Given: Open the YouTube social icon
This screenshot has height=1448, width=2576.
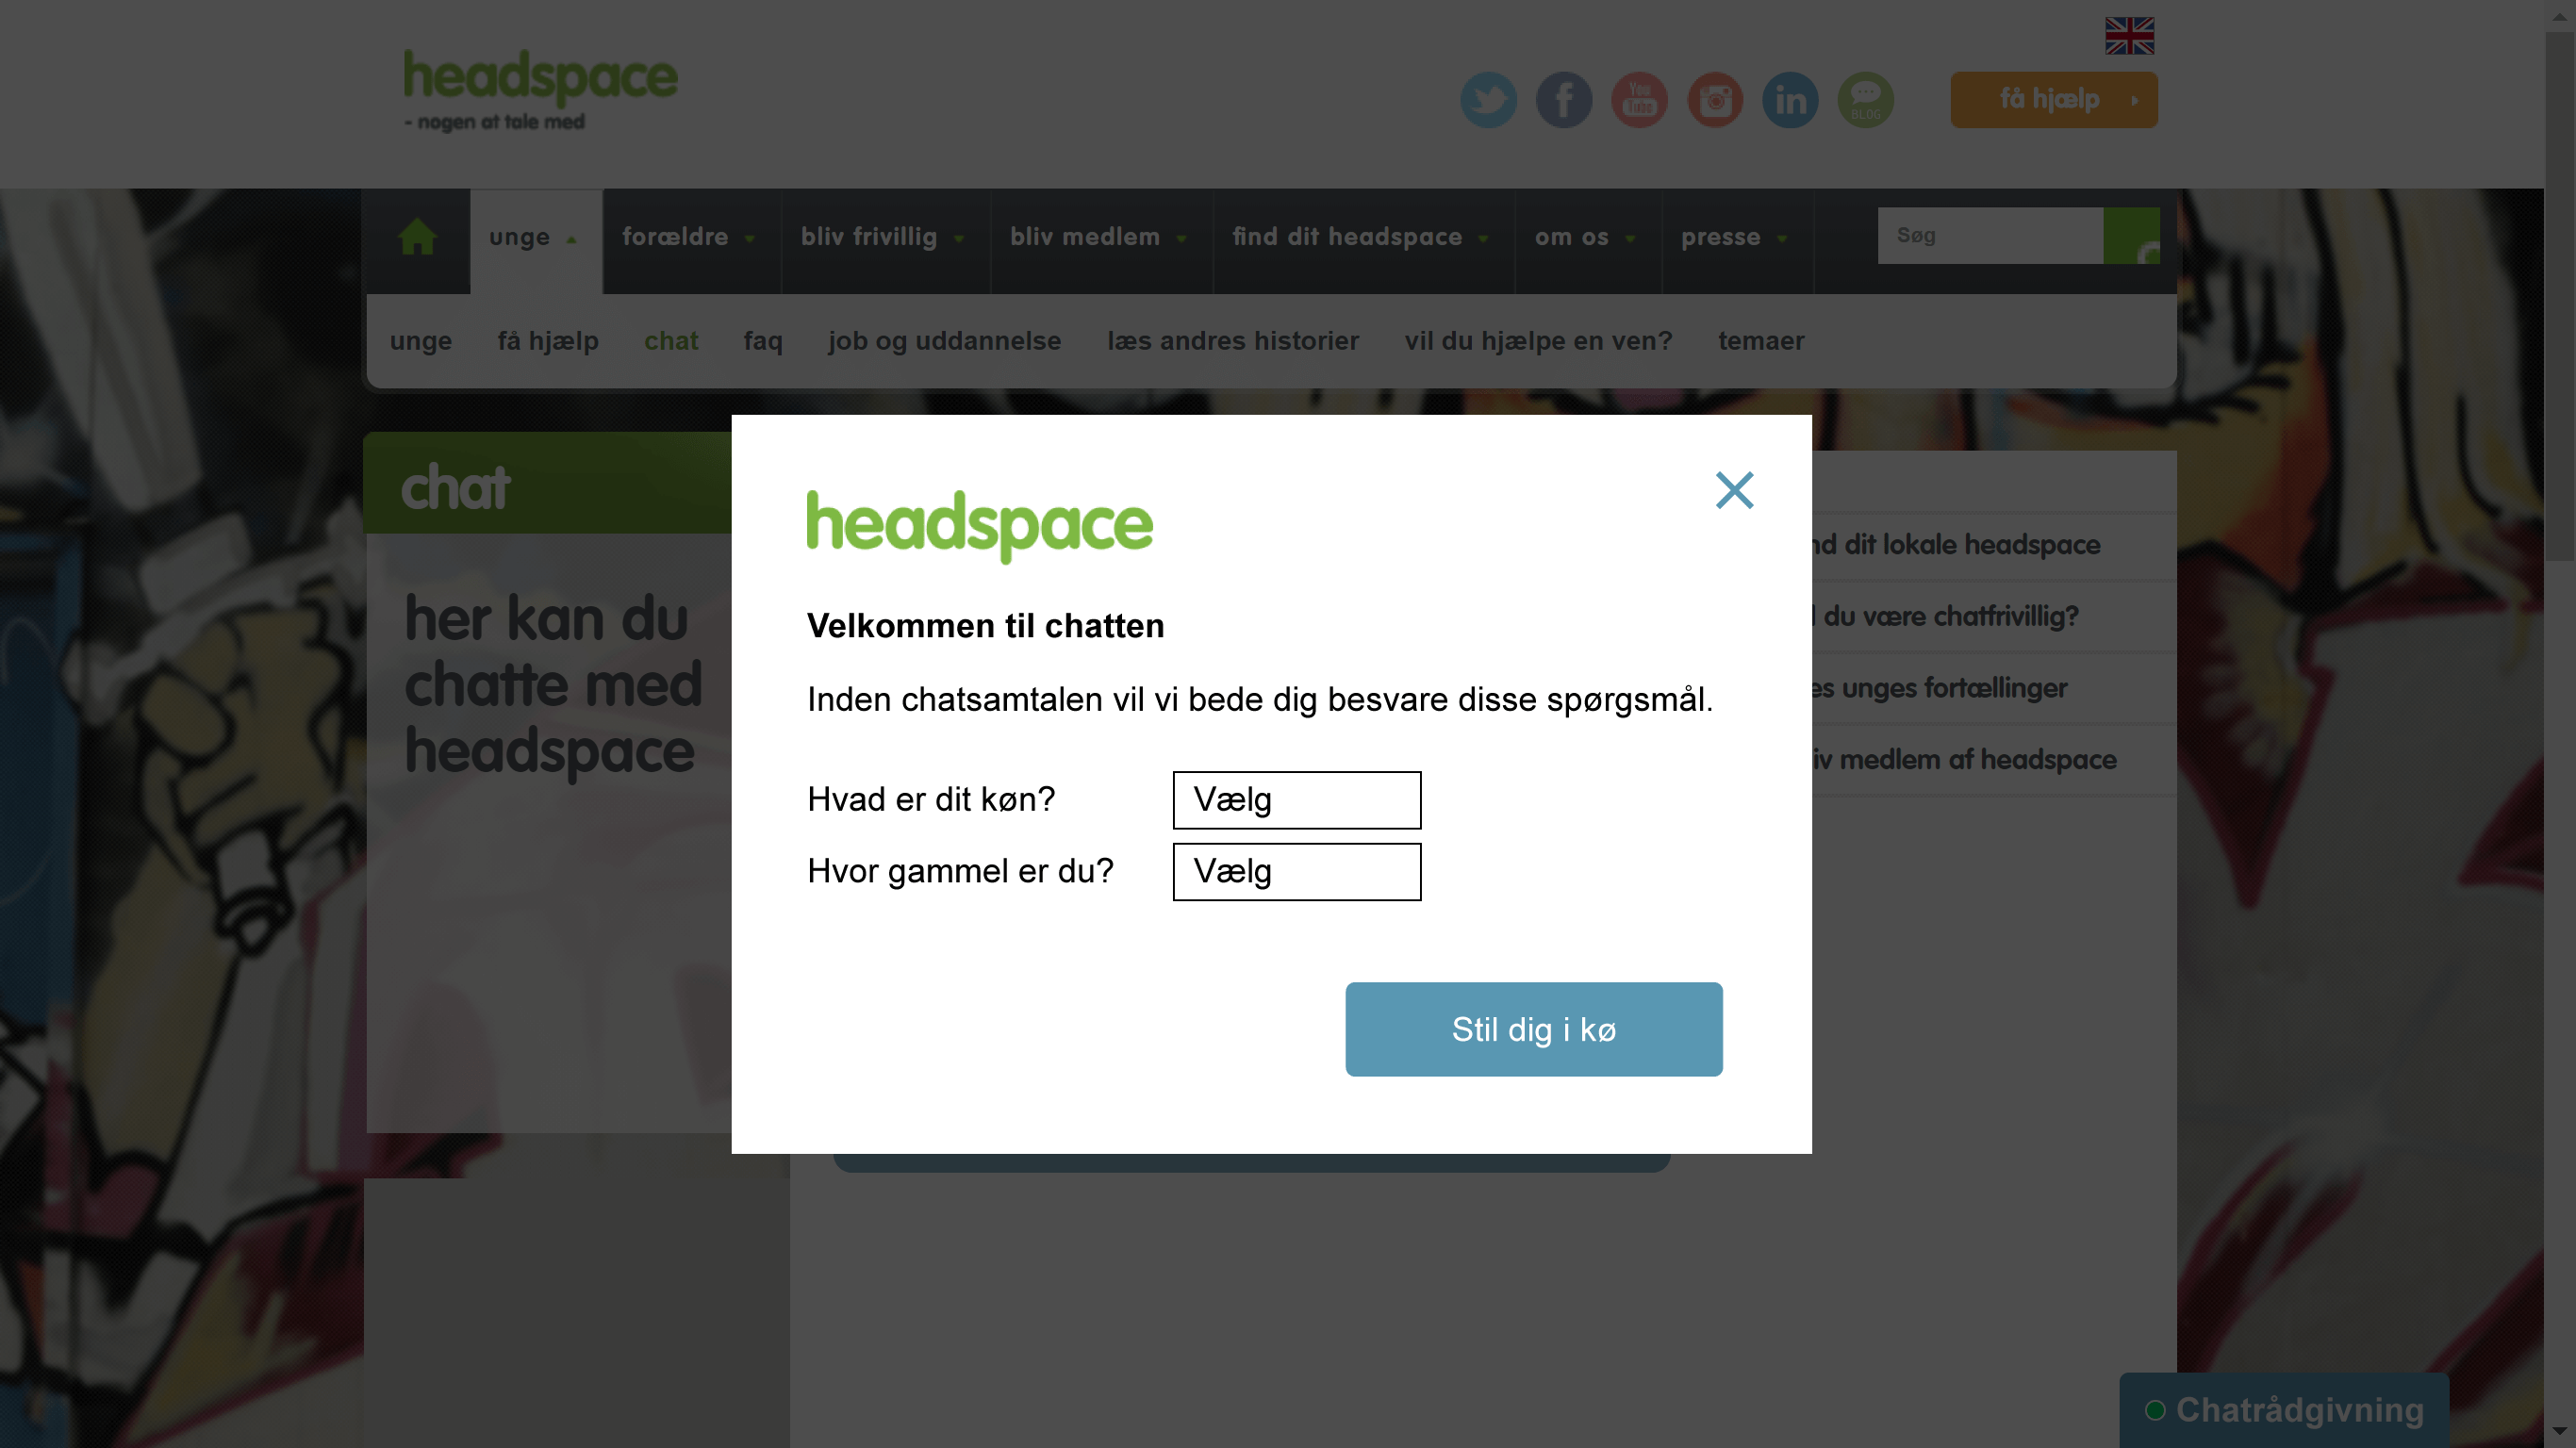Looking at the screenshot, I should click(1639, 99).
